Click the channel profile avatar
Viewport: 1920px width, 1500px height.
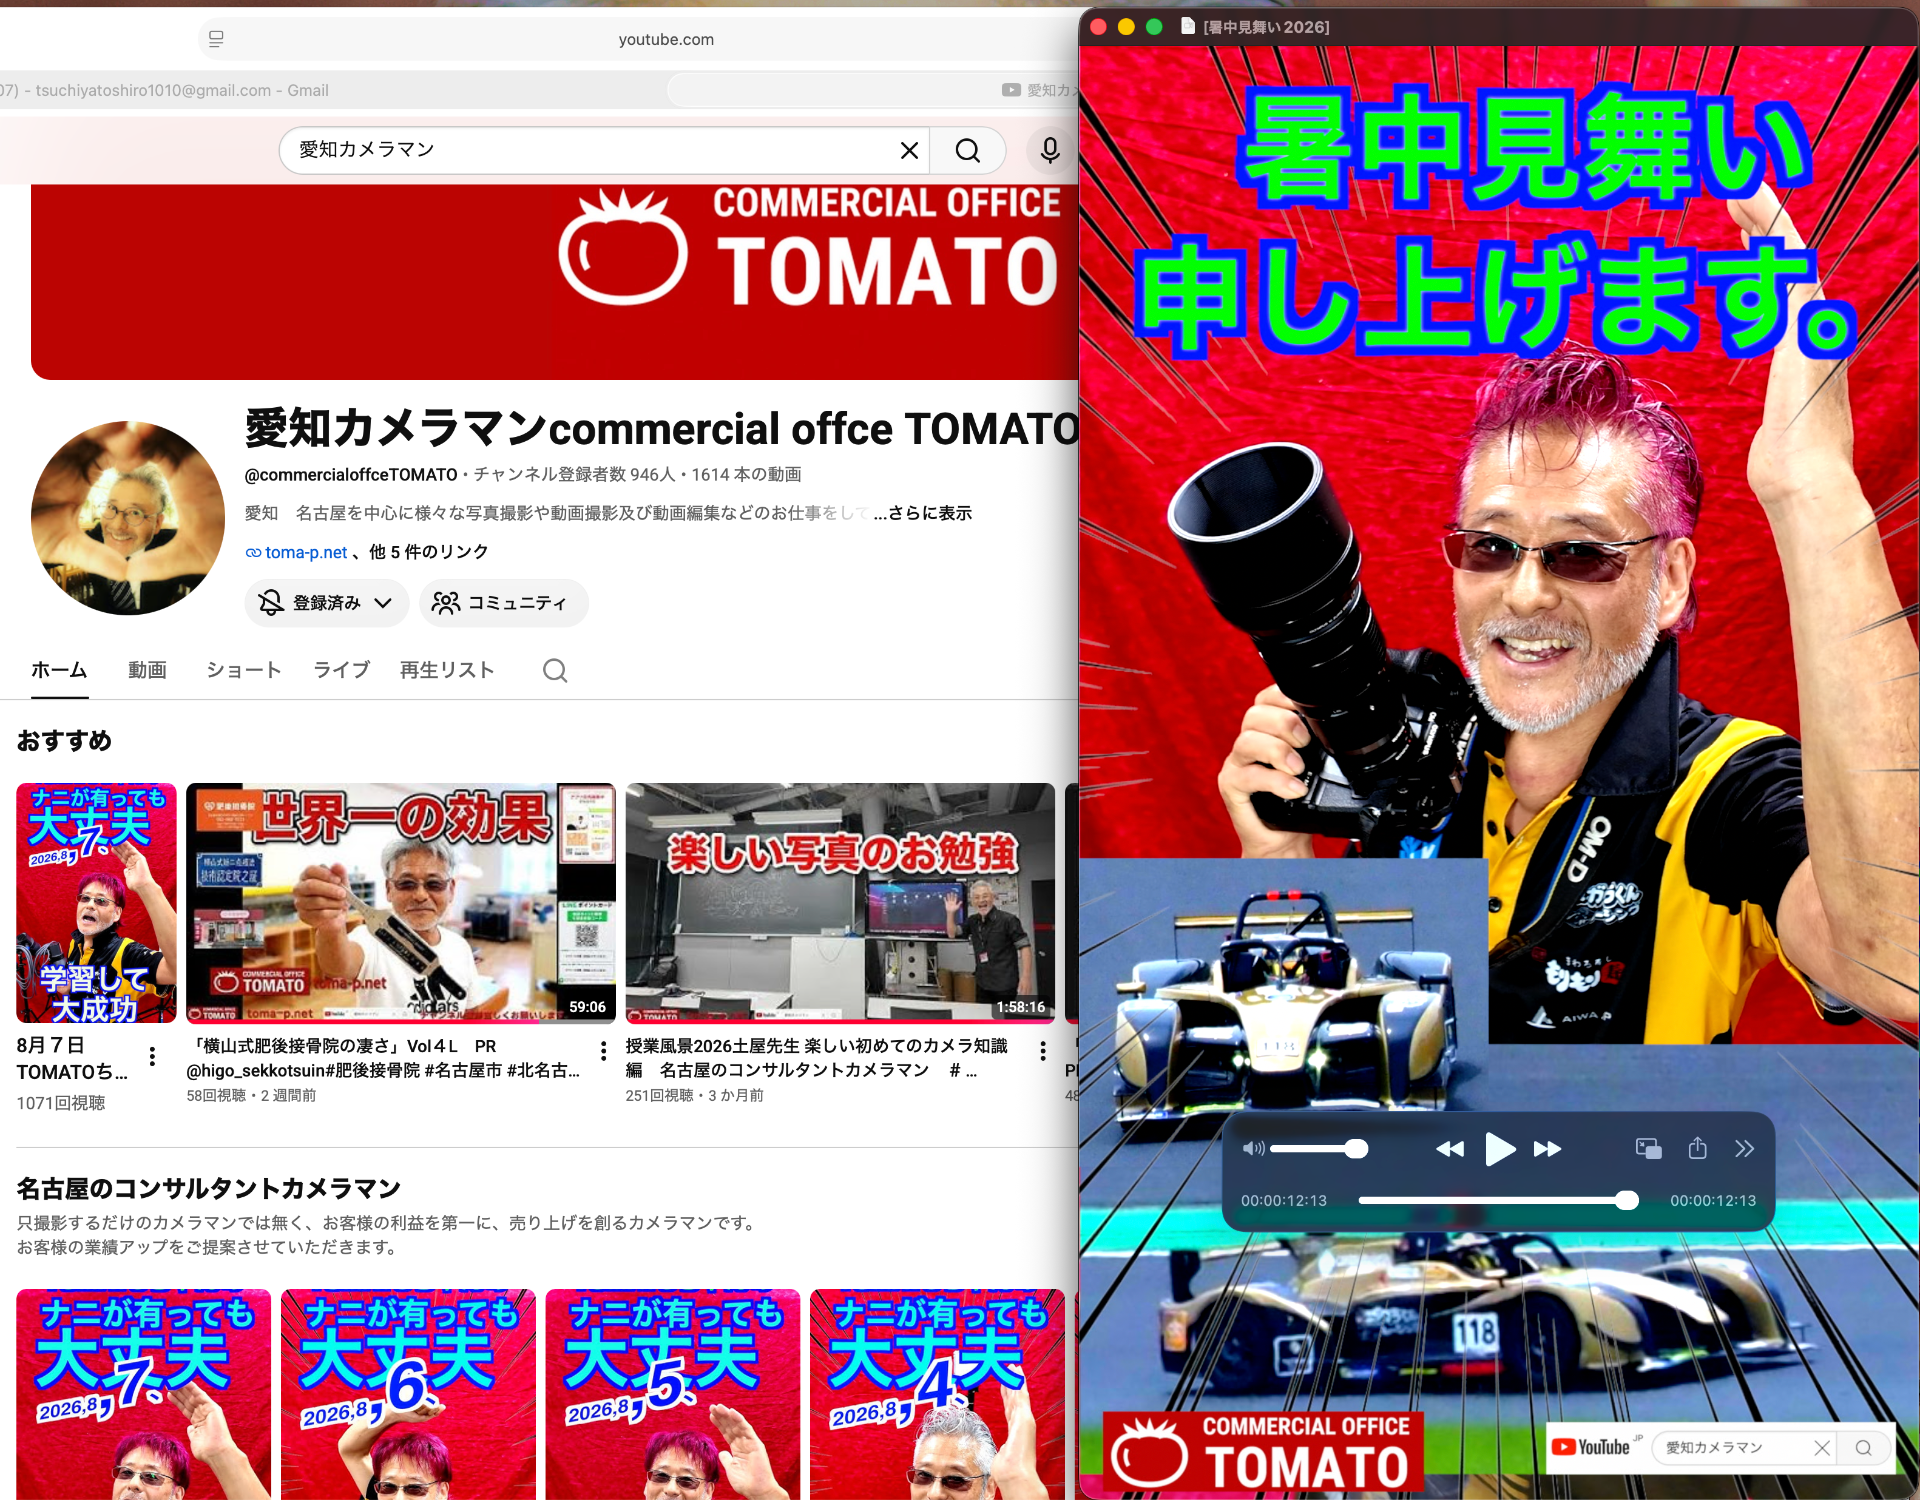[x=128, y=518]
